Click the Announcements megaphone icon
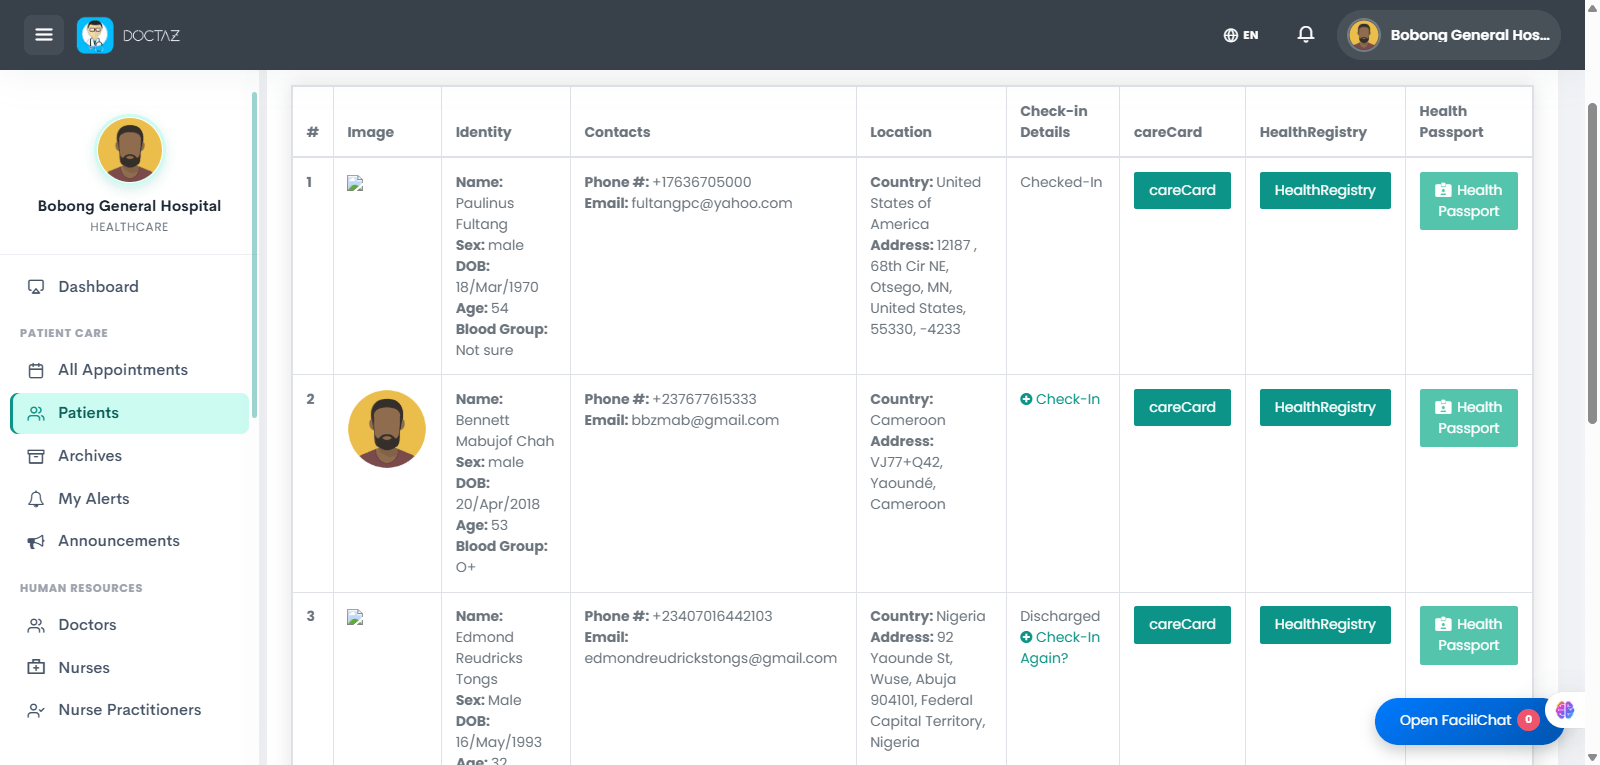The image size is (1600, 765). coord(36,541)
